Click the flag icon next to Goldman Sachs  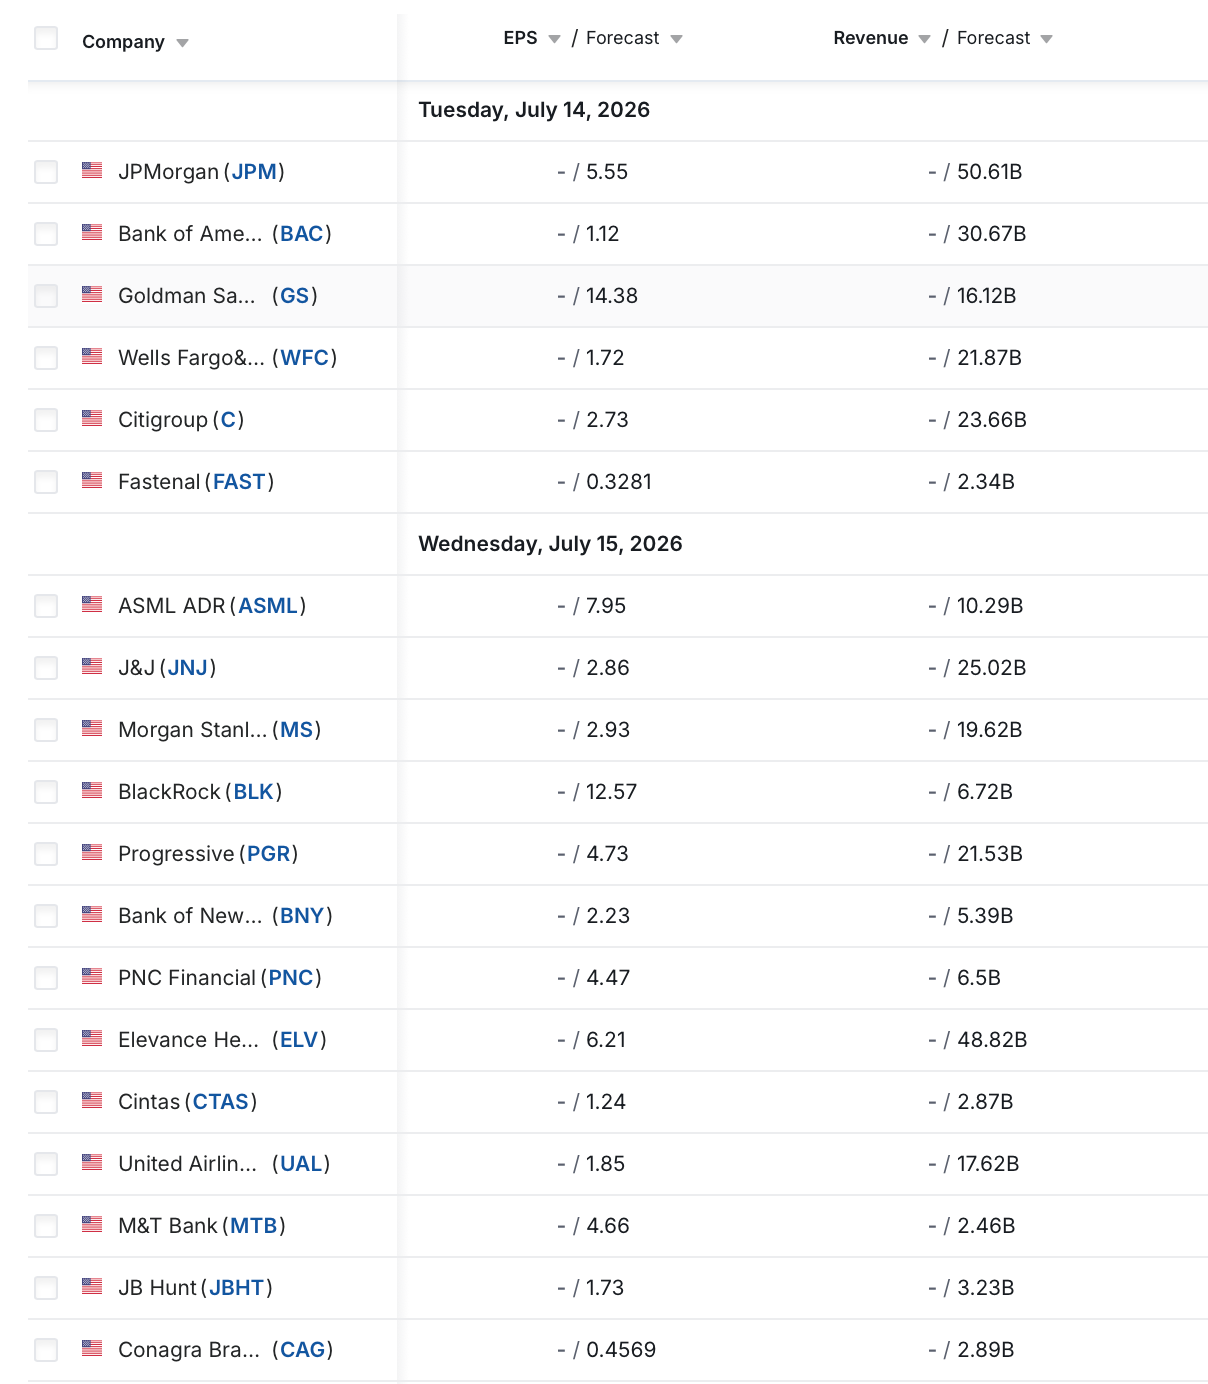coord(92,294)
